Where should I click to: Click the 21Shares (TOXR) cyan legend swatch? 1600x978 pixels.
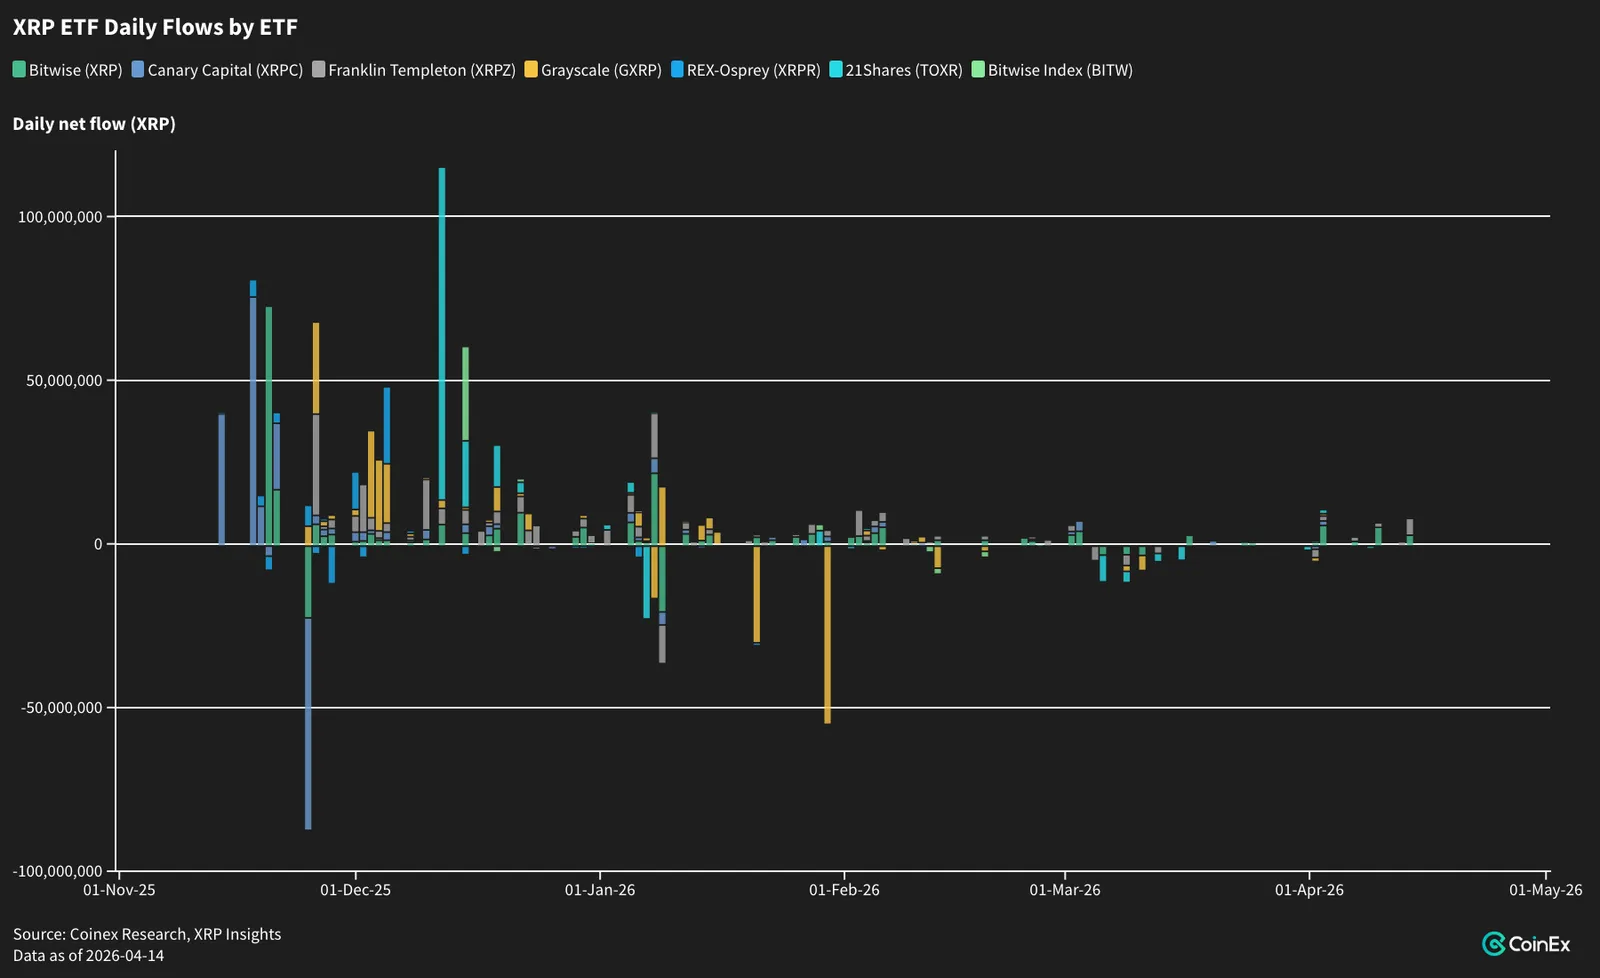pyautogui.click(x=836, y=70)
